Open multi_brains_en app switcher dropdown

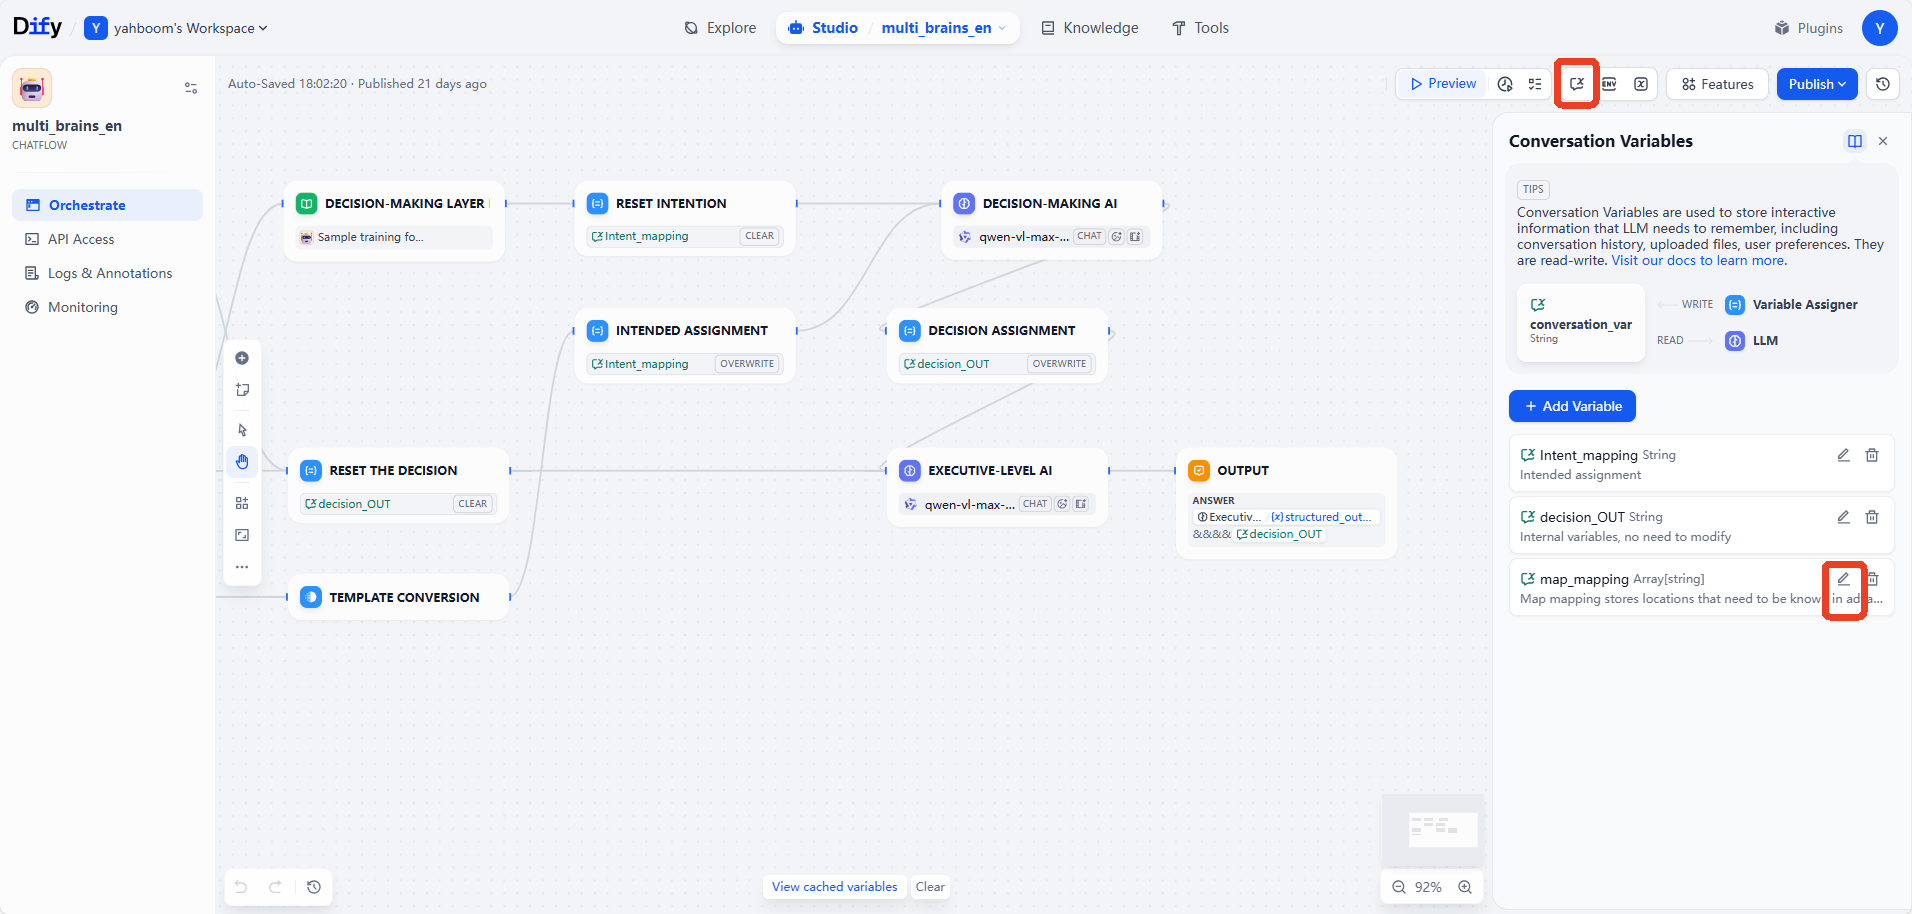pyautogui.click(x=943, y=28)
